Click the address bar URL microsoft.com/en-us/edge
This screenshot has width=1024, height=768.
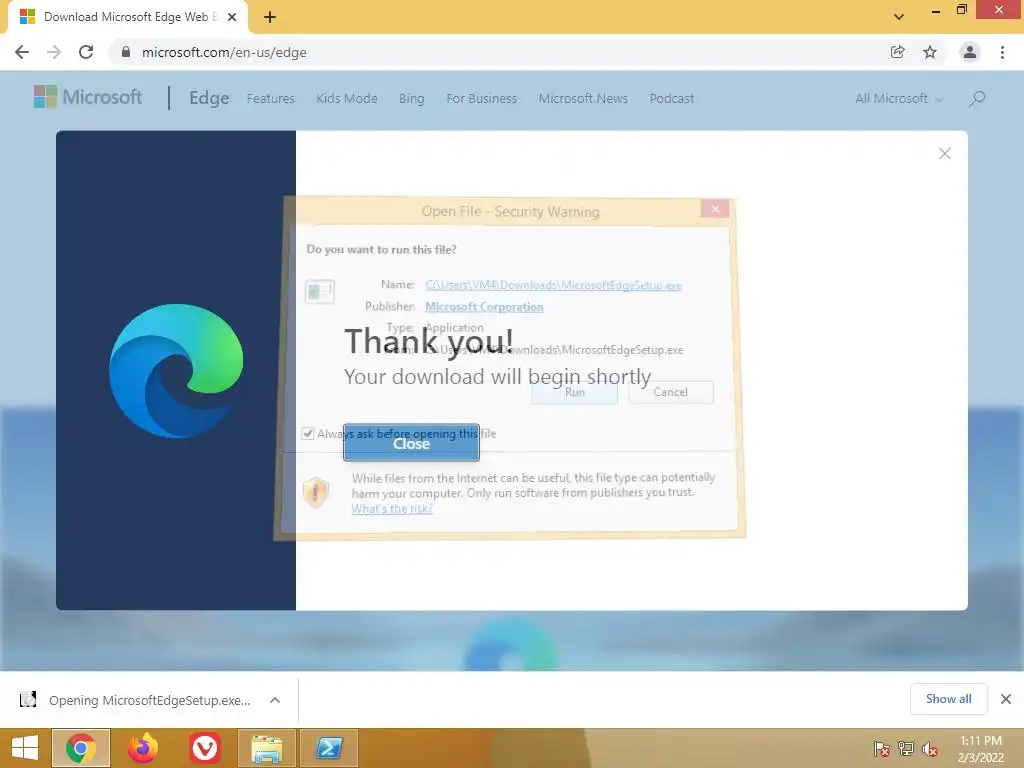pyautogui.click(x=224, y=52)
